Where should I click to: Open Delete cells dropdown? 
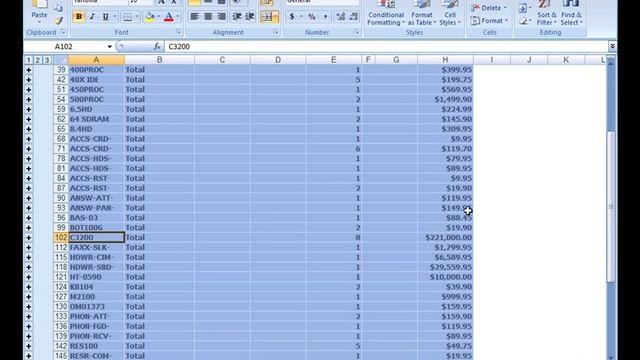[x=489, y=8]
